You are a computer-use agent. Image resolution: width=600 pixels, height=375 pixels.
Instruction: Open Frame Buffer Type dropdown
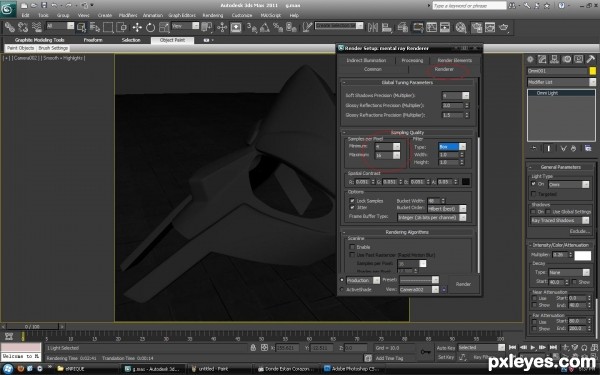click(x=462, y=217)
